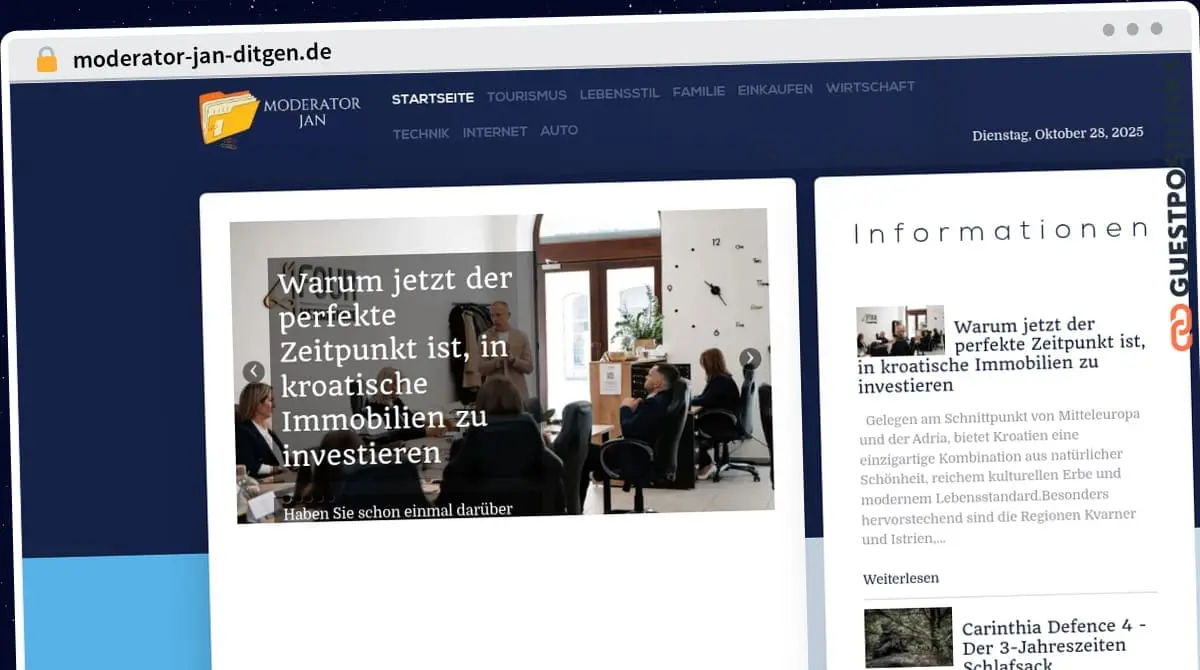1200x670 pixels.
Task: Click the Informationen sidebar heading
Action: point(1000,232)
